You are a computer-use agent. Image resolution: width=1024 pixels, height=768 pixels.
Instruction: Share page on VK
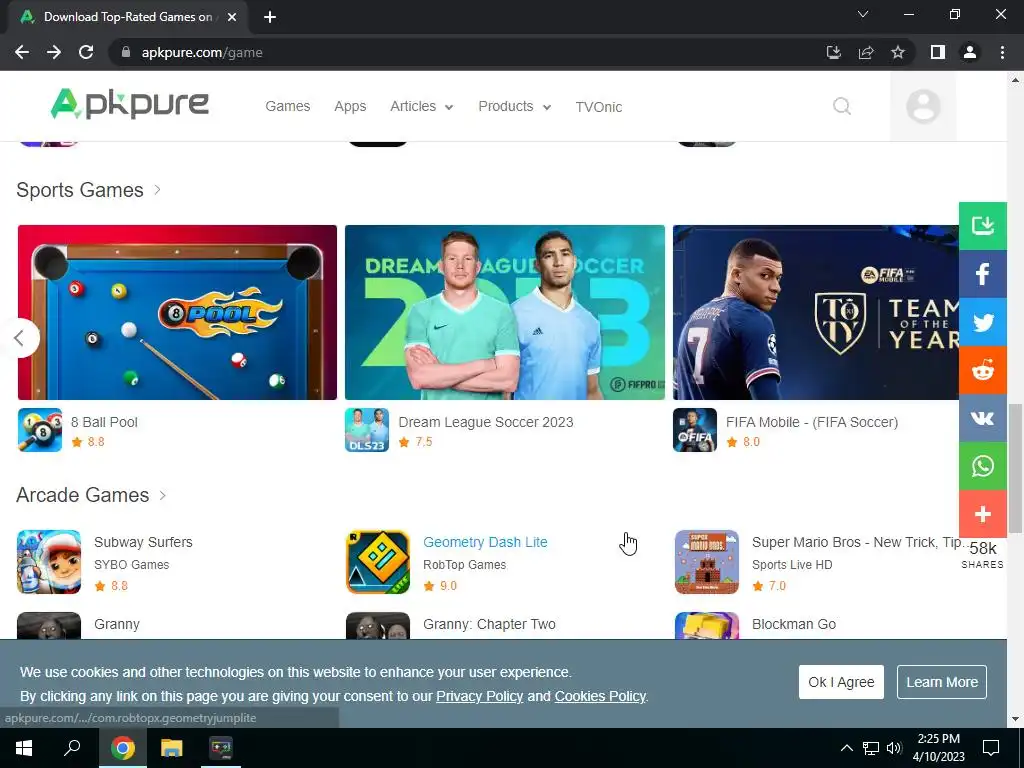(x=982, y=418)
